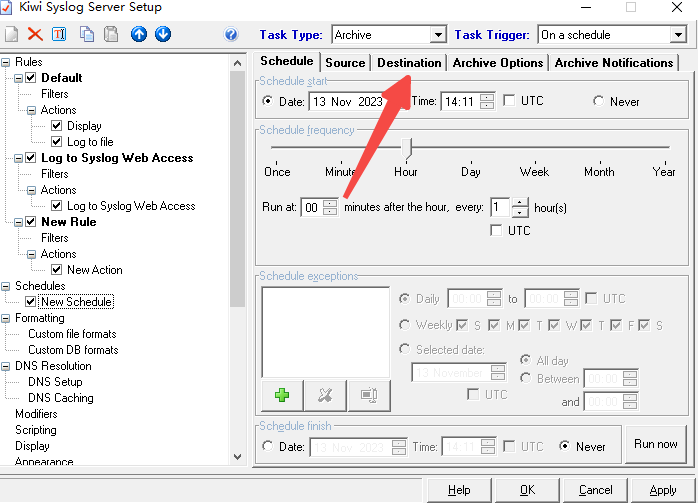Image resolution: width=698 pixels, height=503 pixels.
Task: Click the Week mark on frequency slider
Action: pyautogui.click(x=534, y=172)
